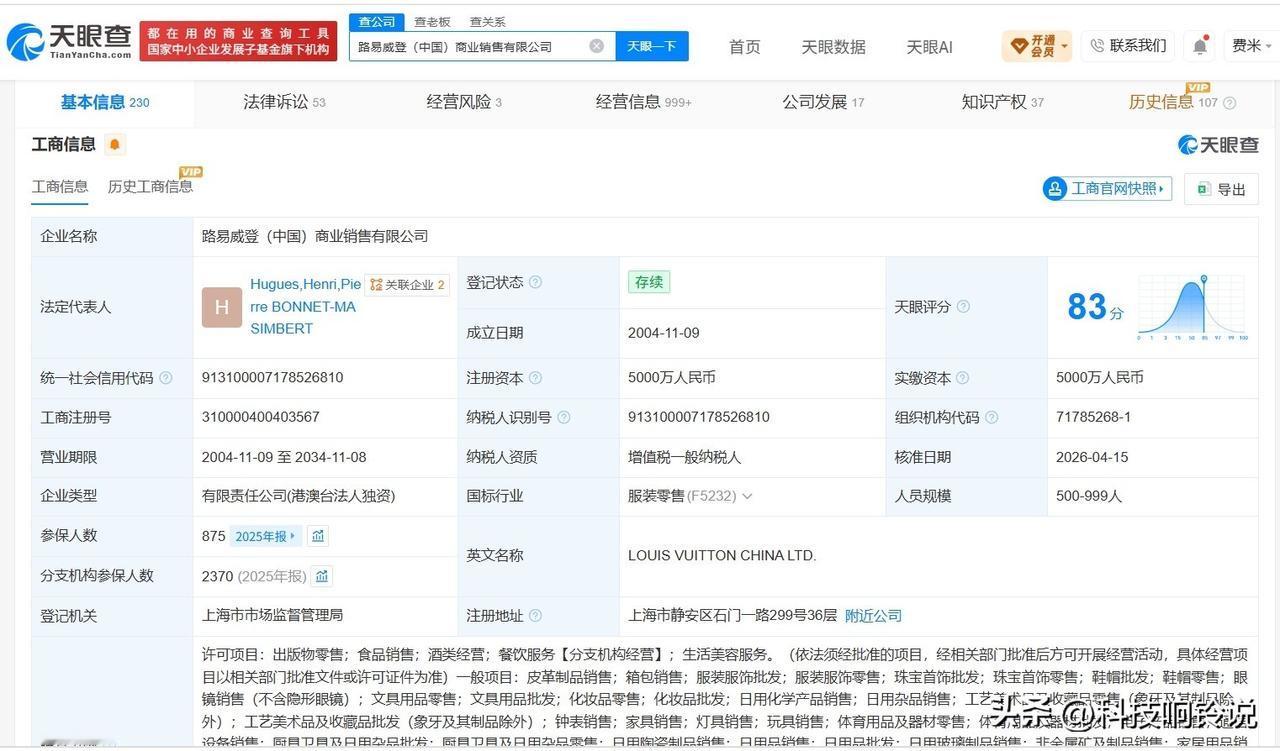The height and width of the screenshot is (751, 1280).
Task: Open the chart icon in the 参保人数 row
Action: [x=318, y=536]
